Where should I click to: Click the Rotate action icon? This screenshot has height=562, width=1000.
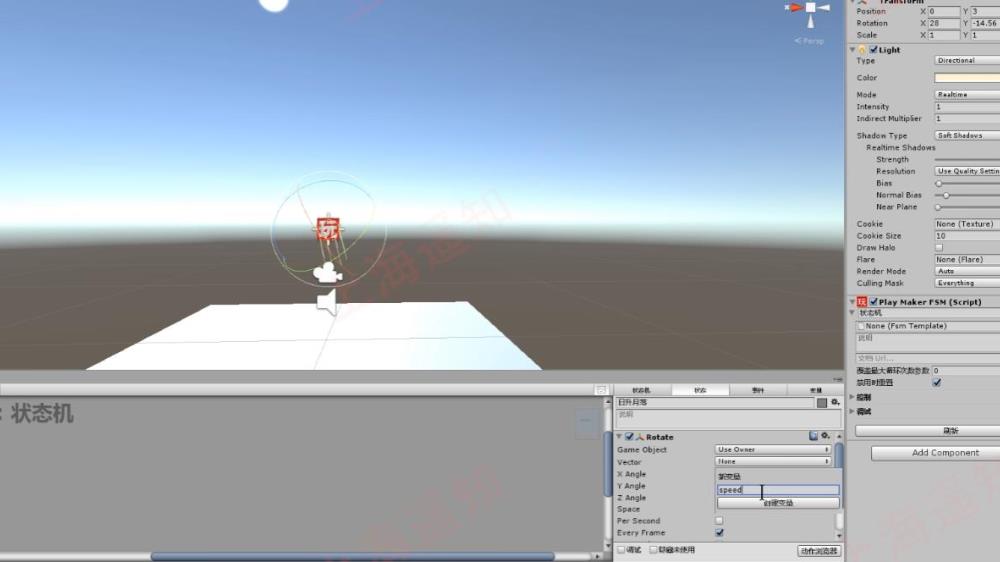640,437
